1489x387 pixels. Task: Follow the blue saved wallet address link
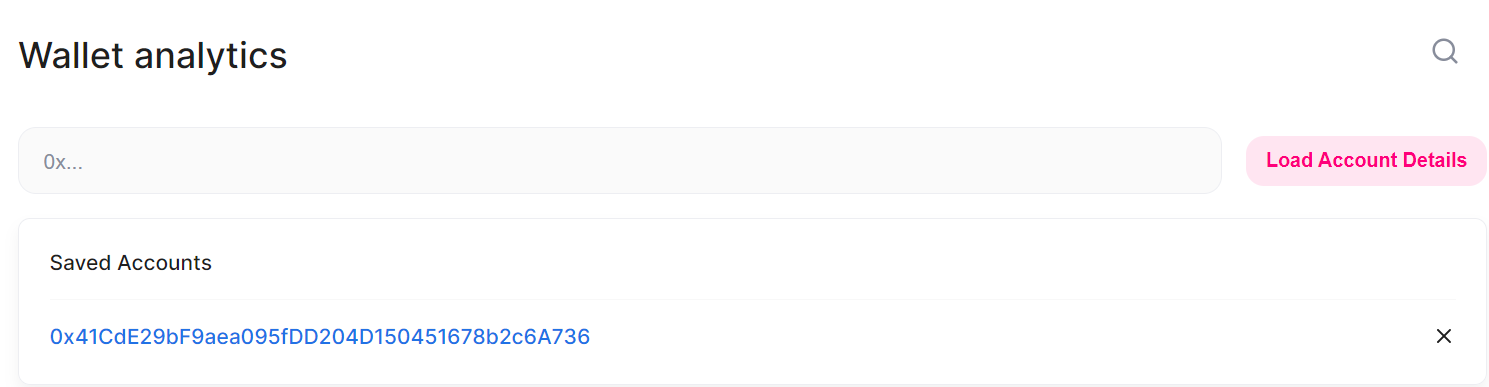[x=320, y=337]
